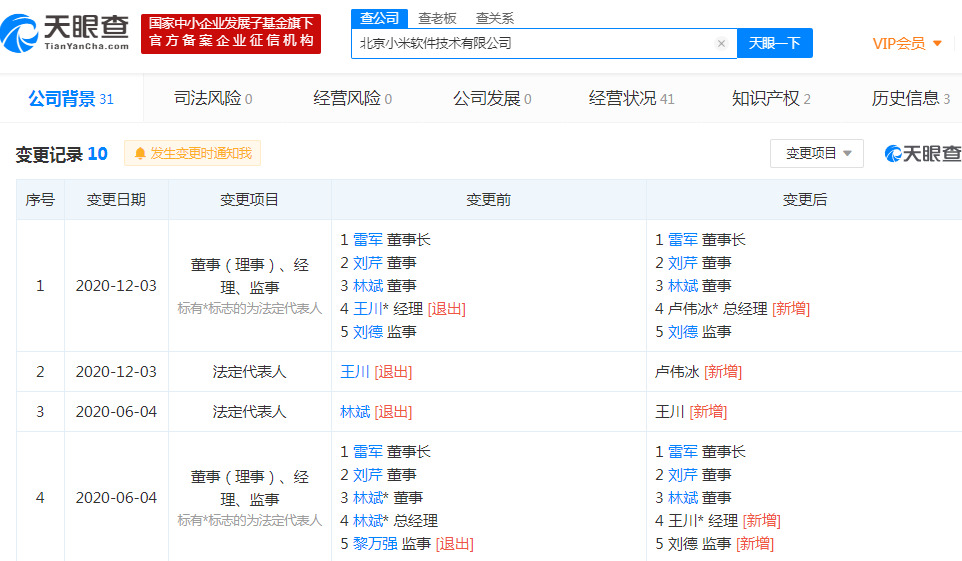Screen dimensions: 962x561
Task: Select 卢伟冰* 总经理 text in row 1
Action: tap(717, 309)
